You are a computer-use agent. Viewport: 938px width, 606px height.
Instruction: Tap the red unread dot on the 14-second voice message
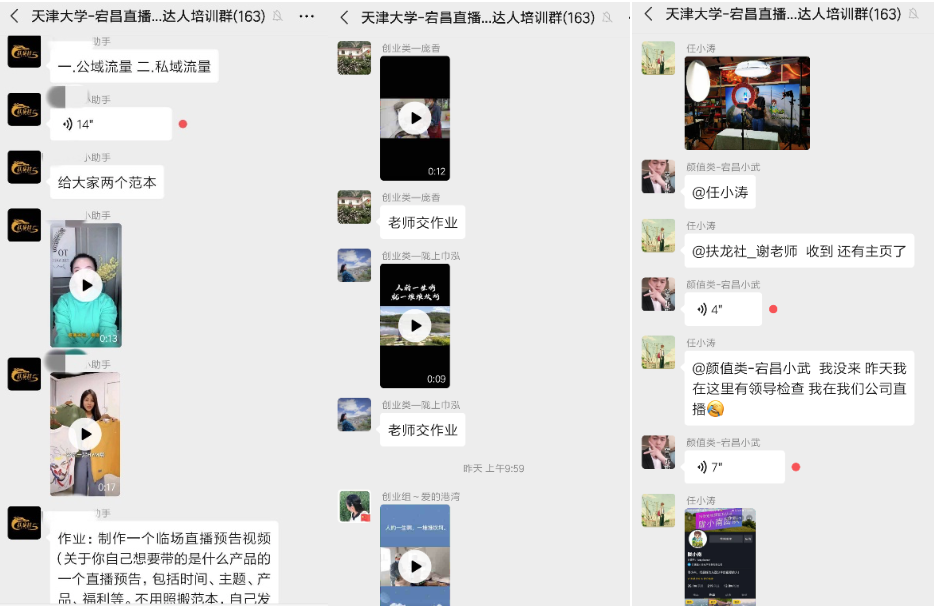(x=181, y=124)
